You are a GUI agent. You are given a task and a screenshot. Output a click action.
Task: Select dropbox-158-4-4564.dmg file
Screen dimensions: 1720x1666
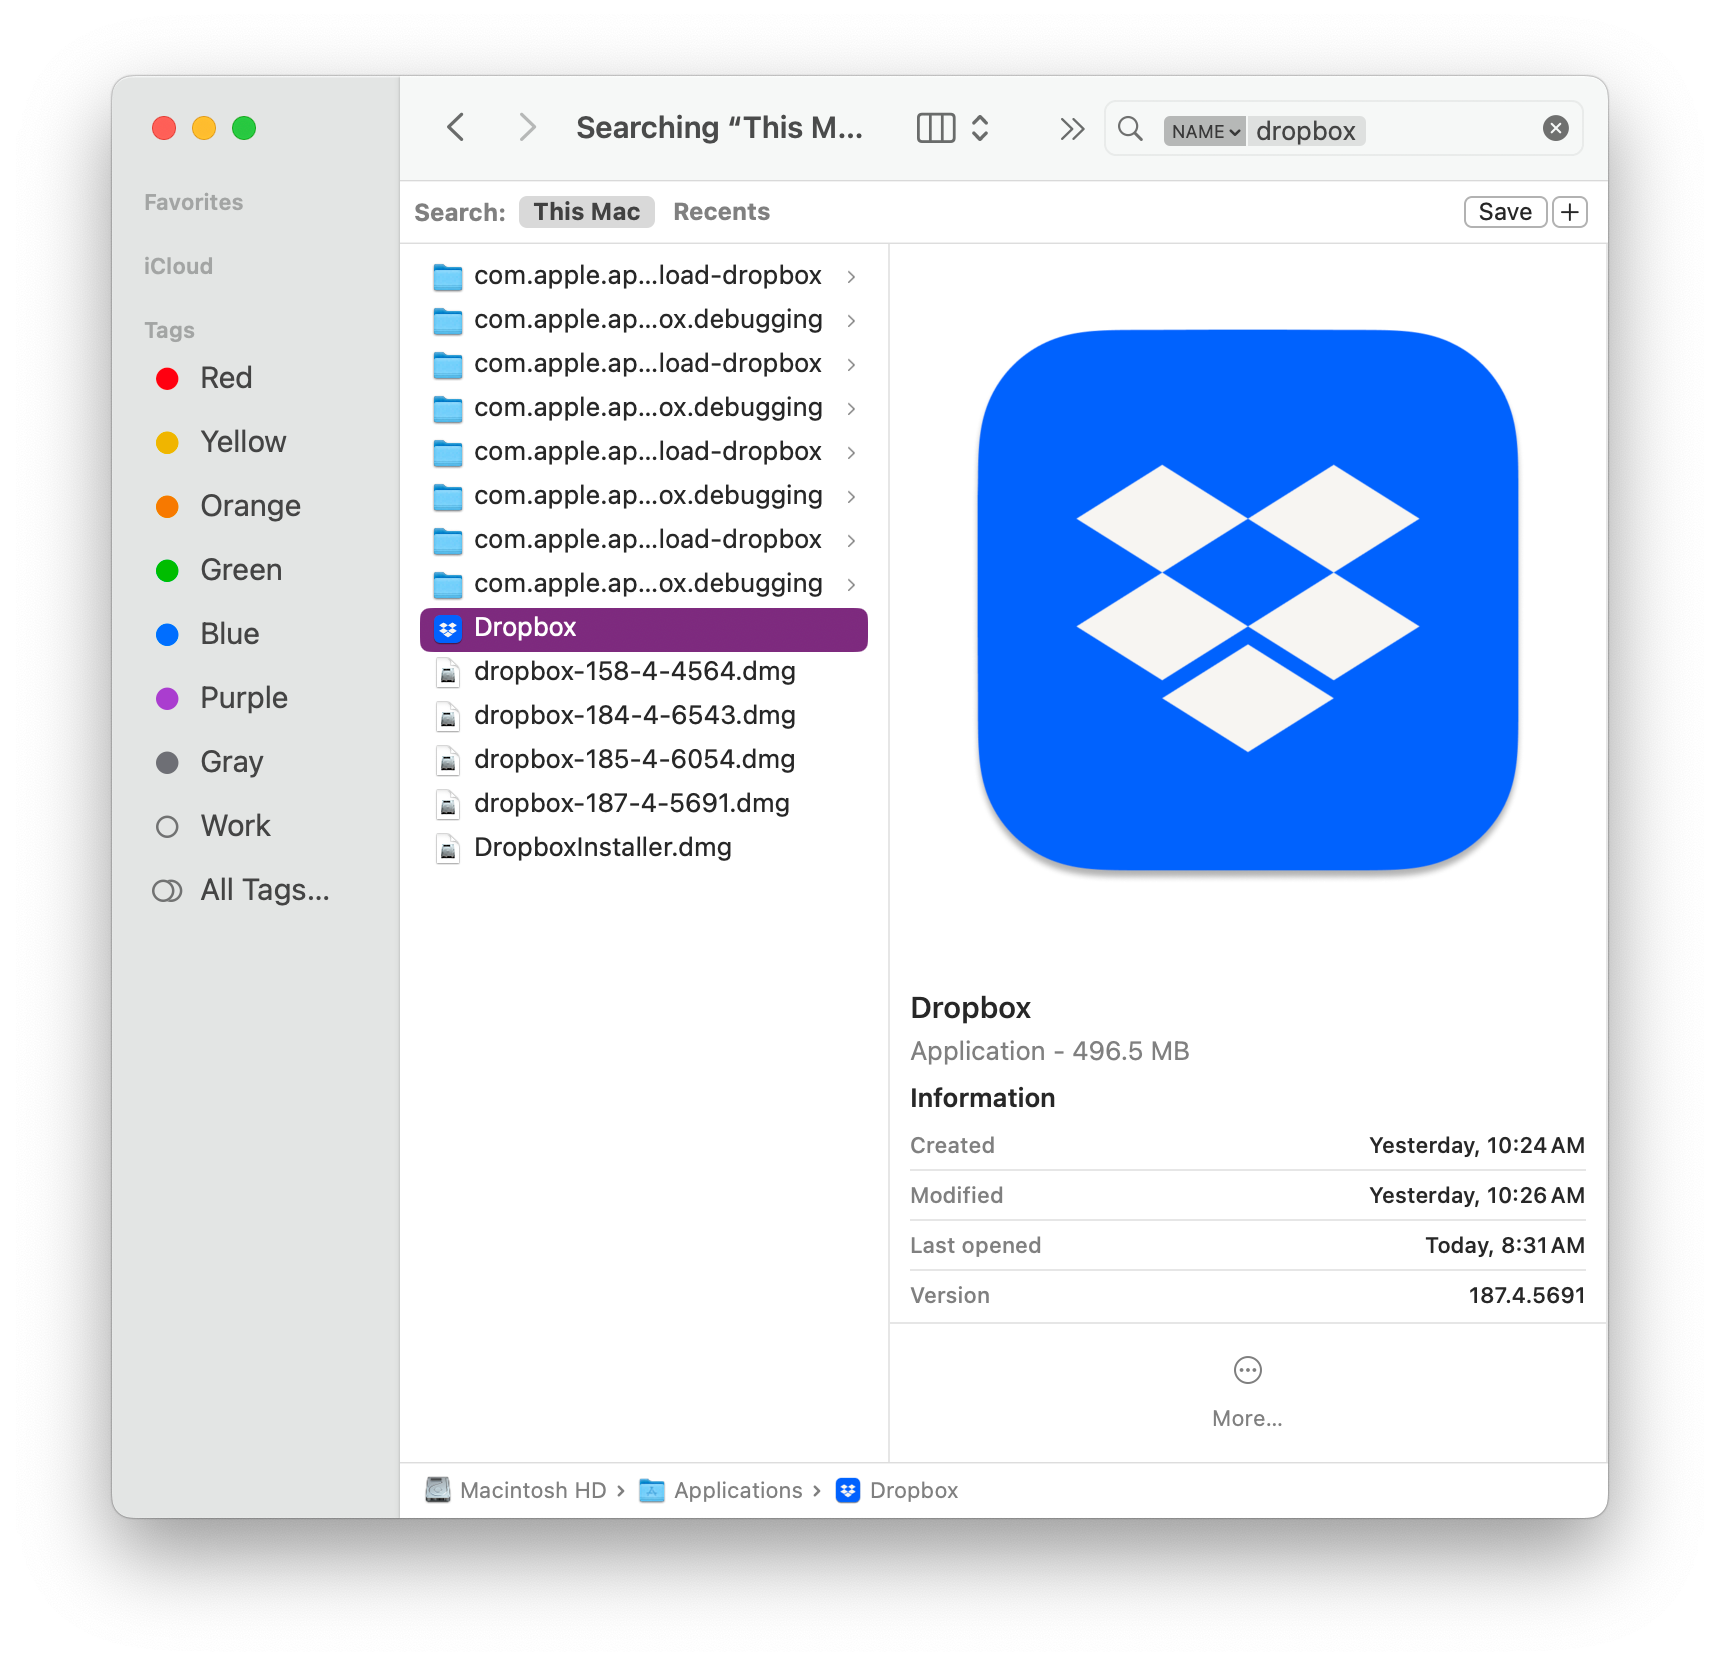point(644,672)
